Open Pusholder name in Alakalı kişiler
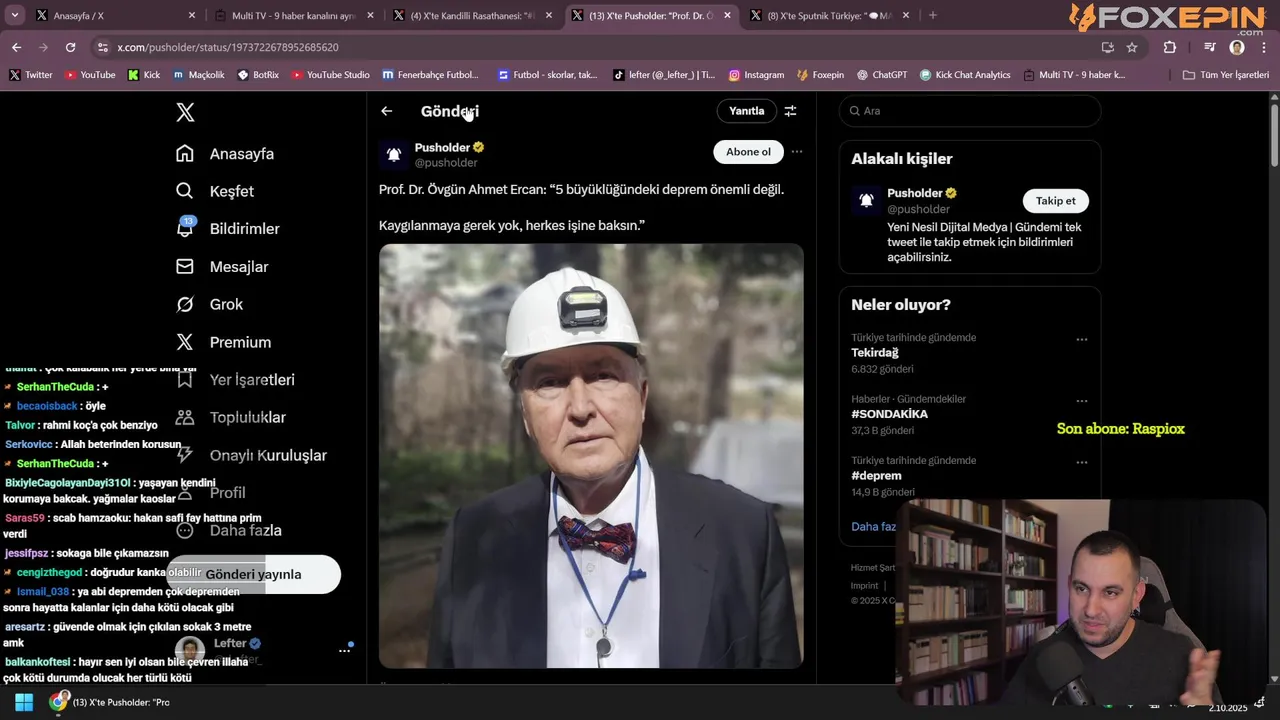This screenshot has width=1280, height=720. point(915,193)
